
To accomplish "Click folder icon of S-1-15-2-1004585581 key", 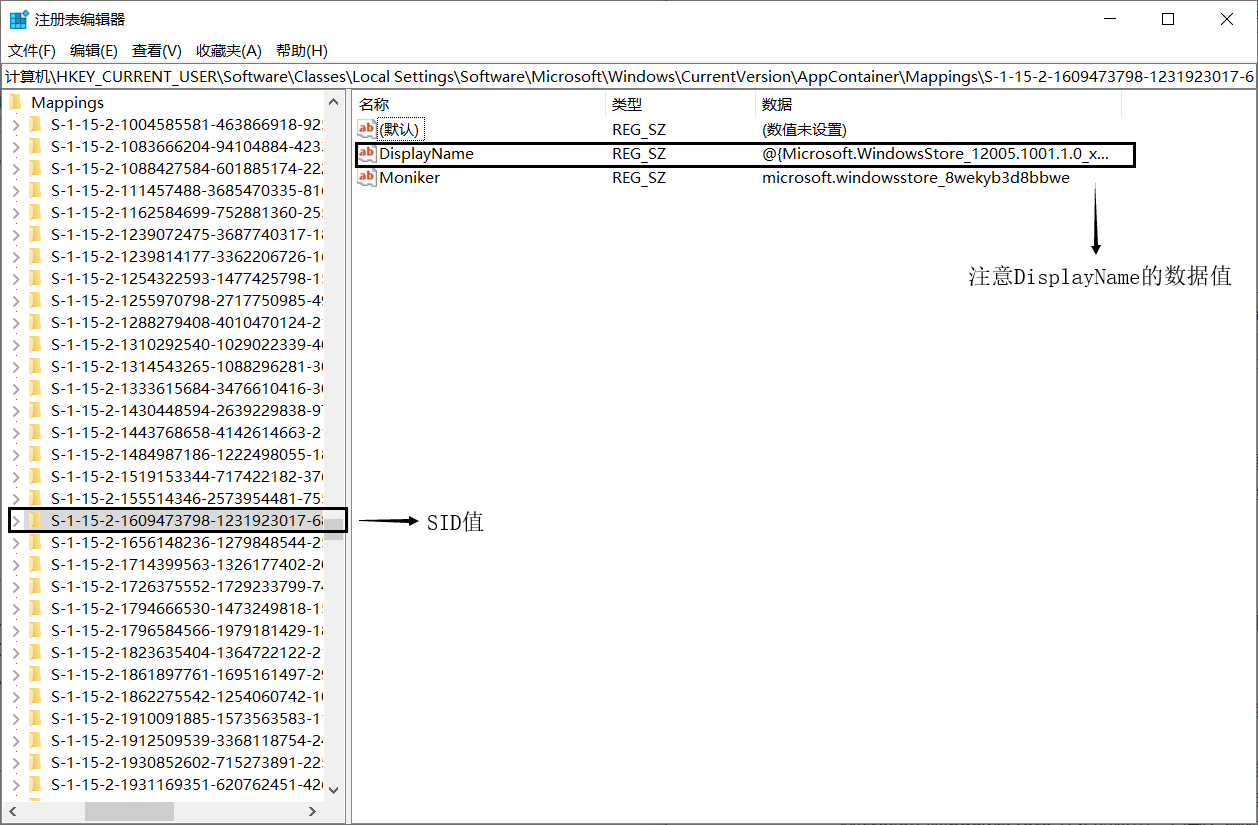I will click(x=36, y=124).
